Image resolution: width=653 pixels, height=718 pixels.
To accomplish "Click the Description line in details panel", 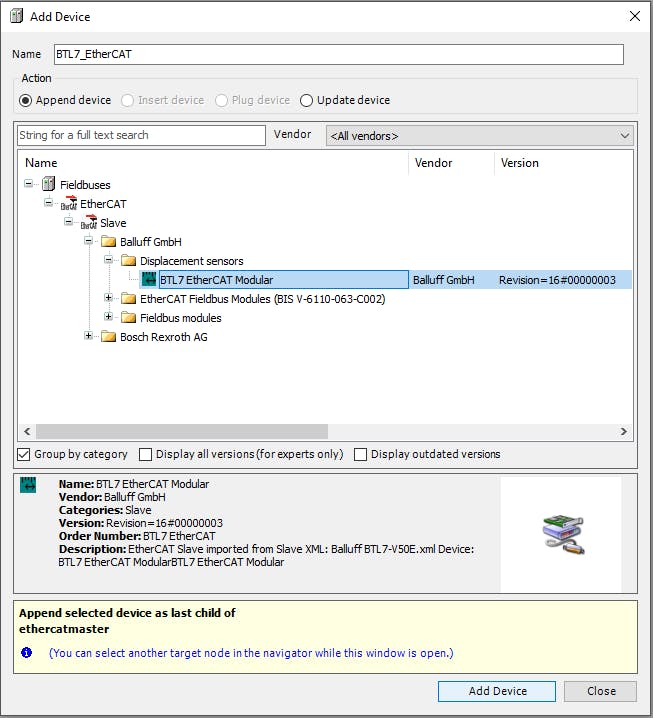I will pyautogui.click(x=266, y=555).
